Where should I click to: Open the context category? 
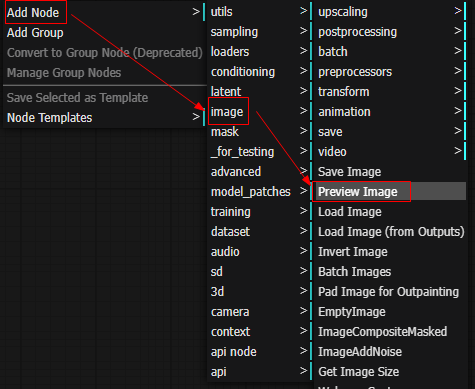pyautogui.click(x=260, y=332)
